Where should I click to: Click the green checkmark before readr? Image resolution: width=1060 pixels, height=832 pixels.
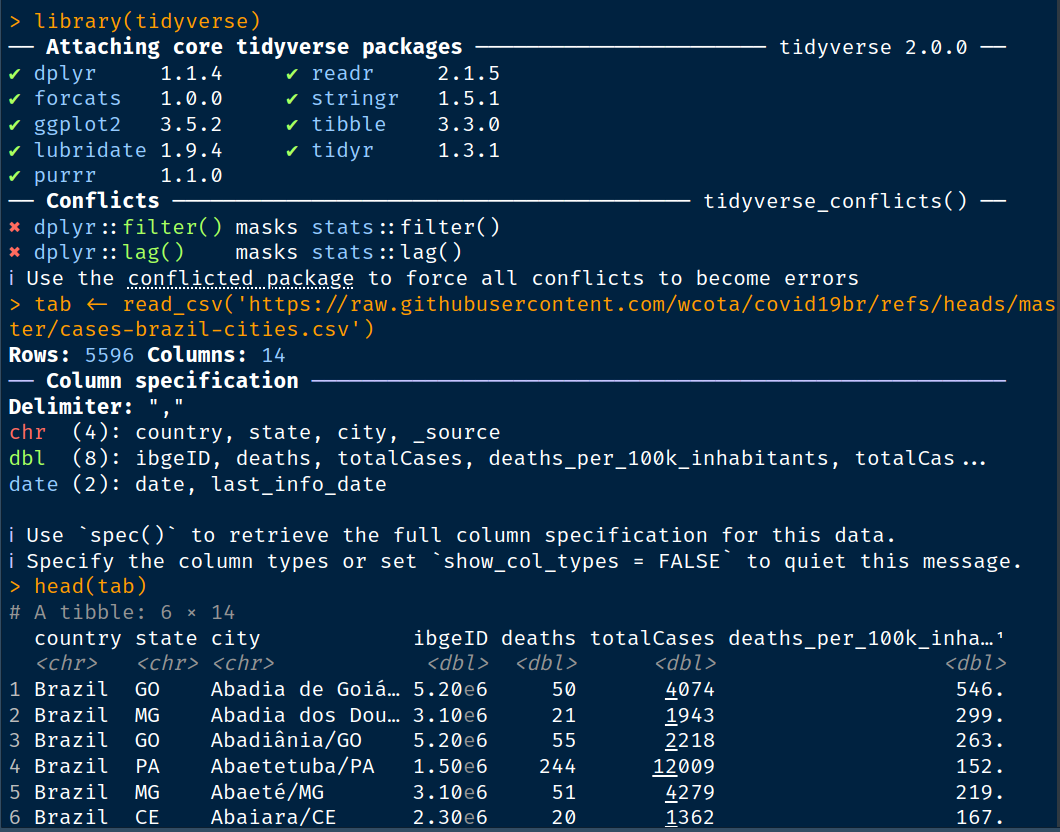pyautogui.click(x=292, y=73)
